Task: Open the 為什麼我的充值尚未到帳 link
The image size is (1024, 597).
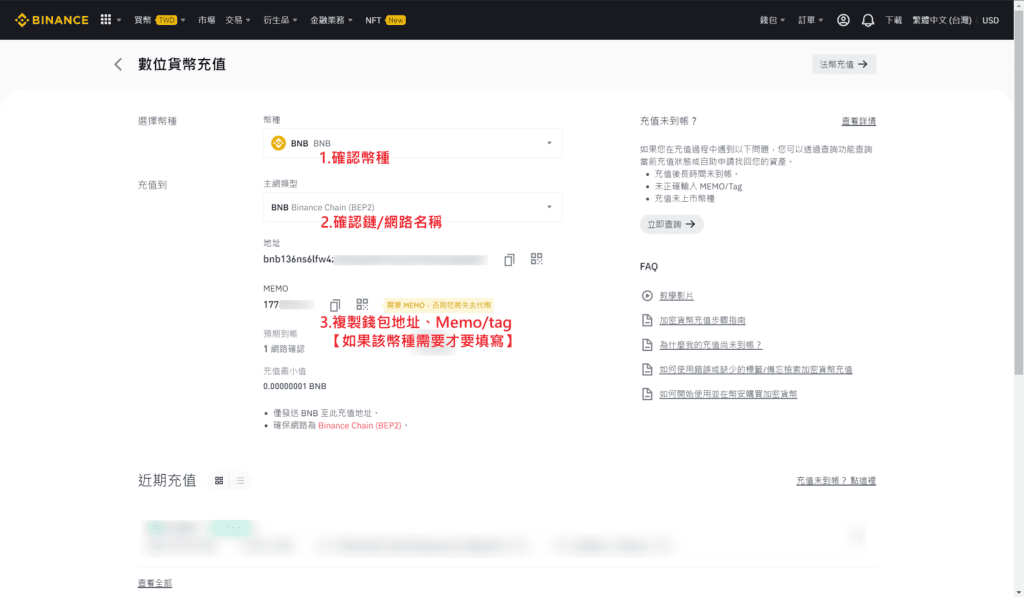Action: pyautogui.click(x=711, y=345)
